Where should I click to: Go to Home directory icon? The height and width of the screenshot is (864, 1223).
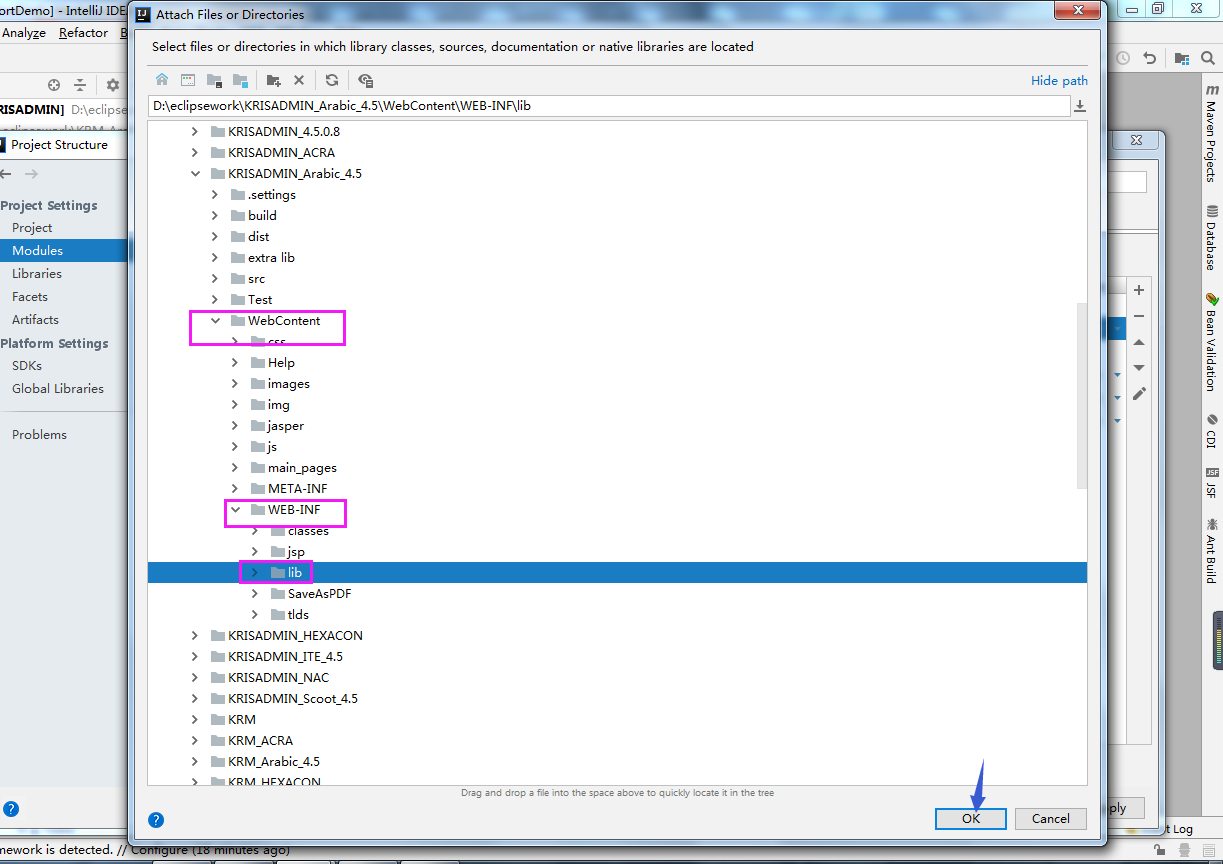pyautogui.click(x=162, y=80)
